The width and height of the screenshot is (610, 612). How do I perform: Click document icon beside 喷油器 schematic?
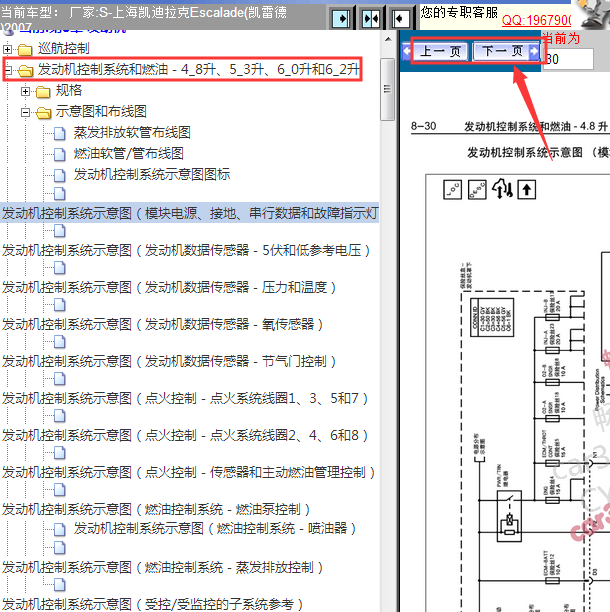point(59,530)
